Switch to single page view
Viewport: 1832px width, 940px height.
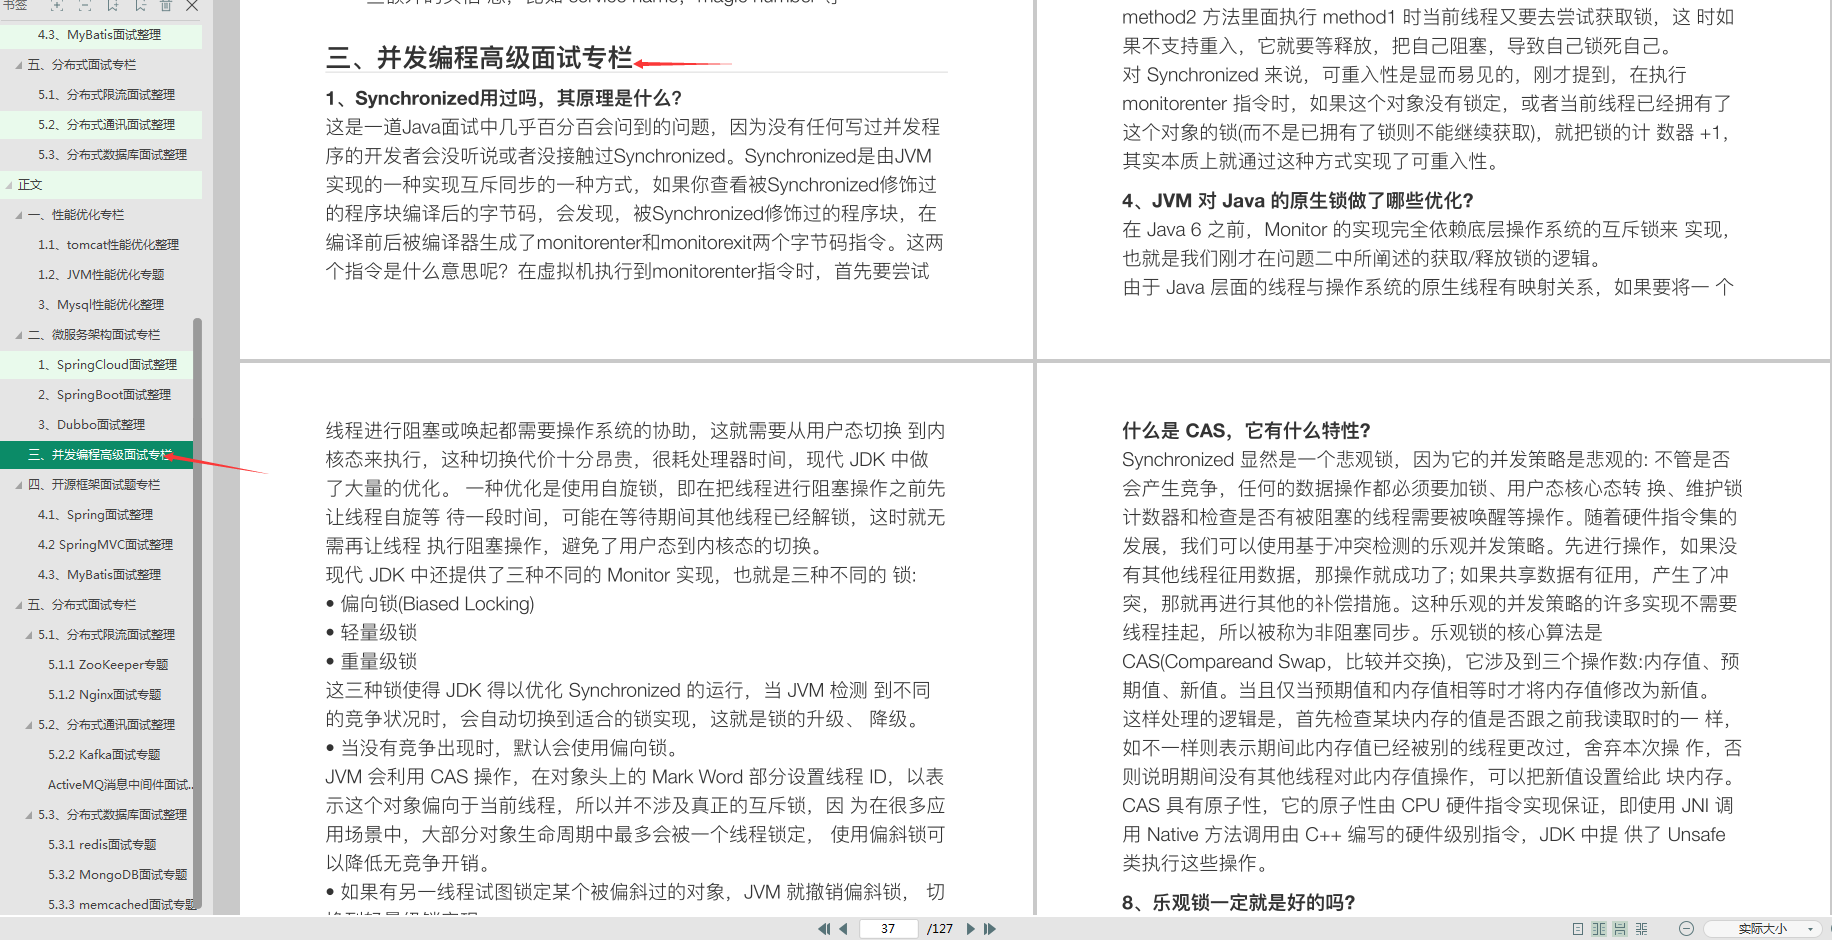click(x=1578, y=929)
